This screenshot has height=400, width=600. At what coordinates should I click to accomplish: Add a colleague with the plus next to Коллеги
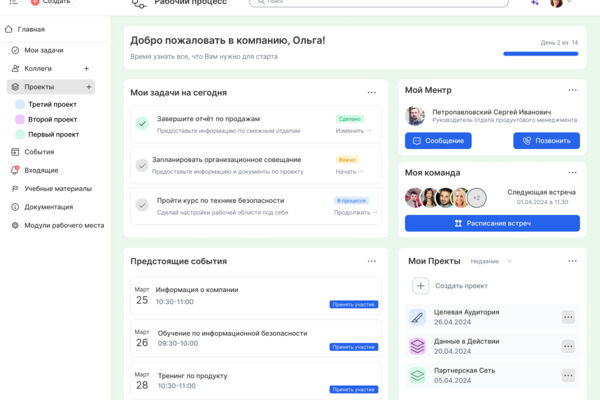[86, 69]
